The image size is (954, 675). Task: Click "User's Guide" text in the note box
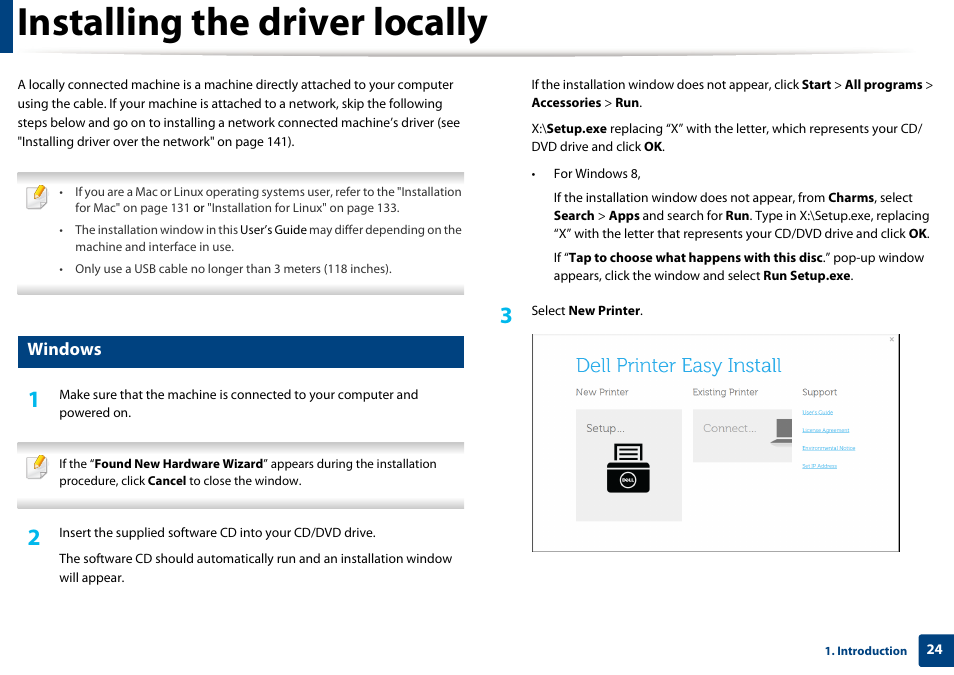pos(273,230)
